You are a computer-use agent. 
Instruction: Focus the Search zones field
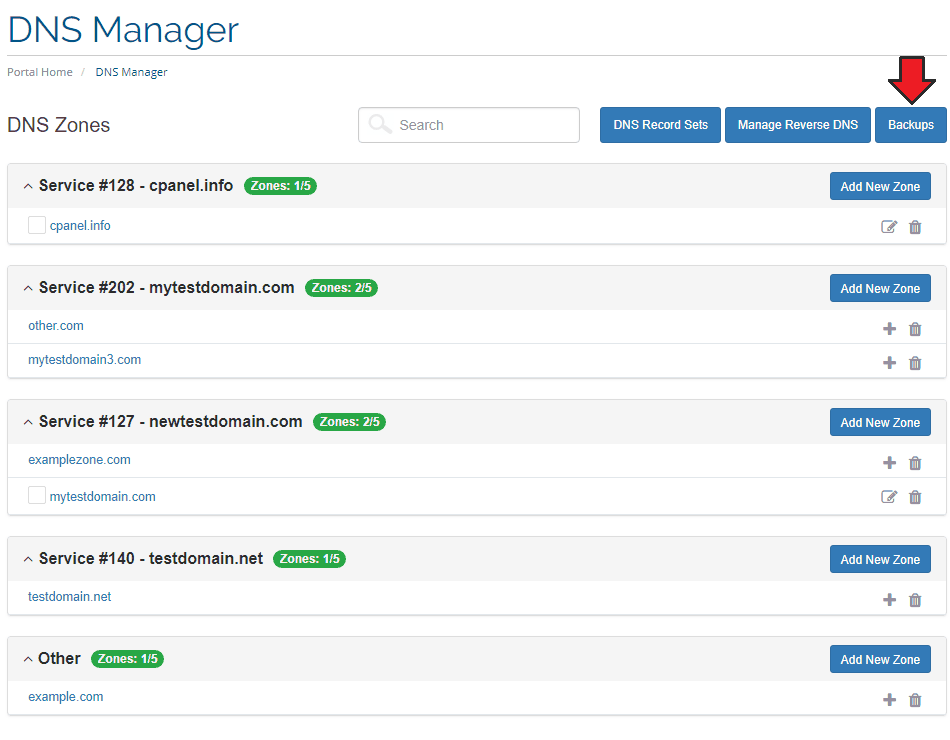click(x=469, y=125)
